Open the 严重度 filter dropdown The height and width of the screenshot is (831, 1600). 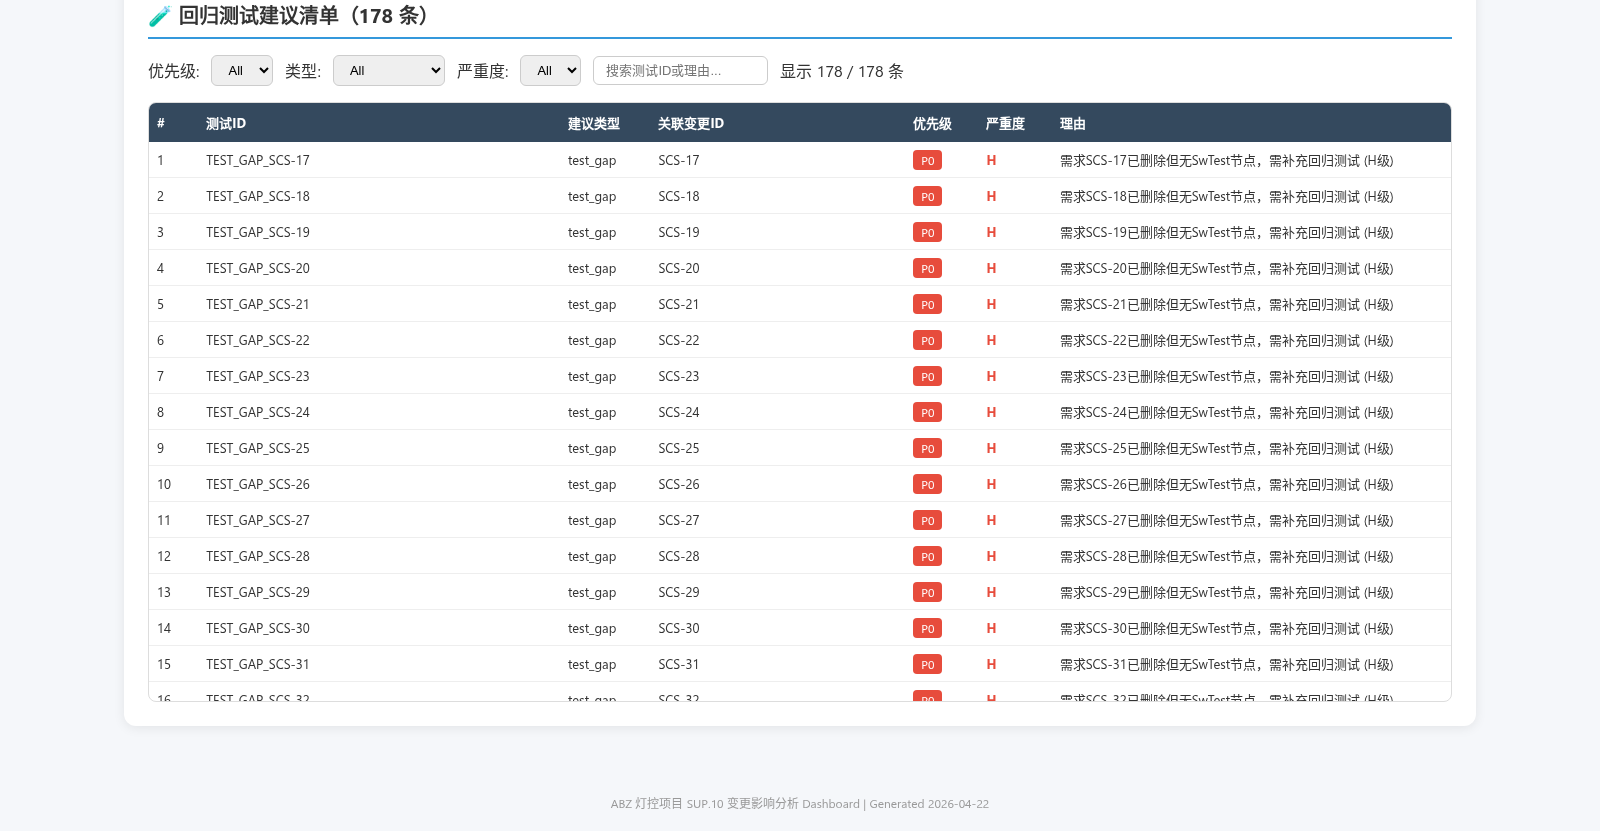tap(550, 70)
